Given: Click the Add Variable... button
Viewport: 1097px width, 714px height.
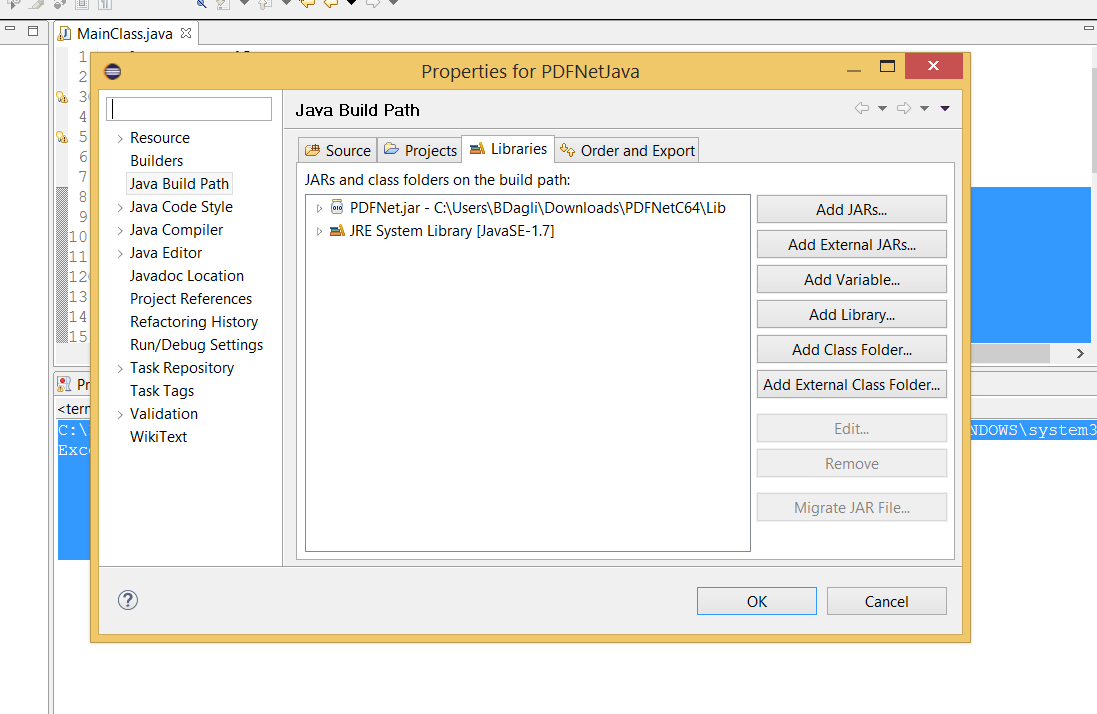Looking at the screenshot, I should point(851,279).
